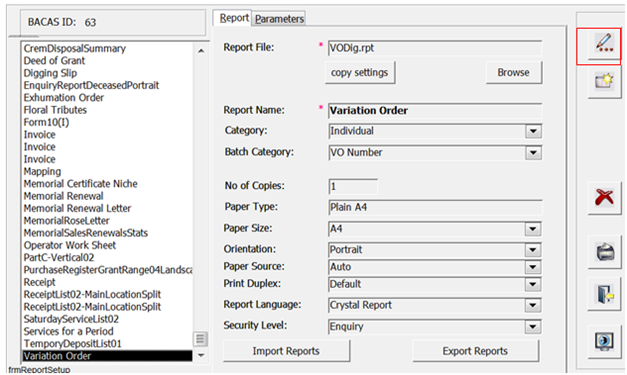This screenshot has width=627, height=375.
Task: Select Memorial Renewal report
Action: [x=63, y=196]
